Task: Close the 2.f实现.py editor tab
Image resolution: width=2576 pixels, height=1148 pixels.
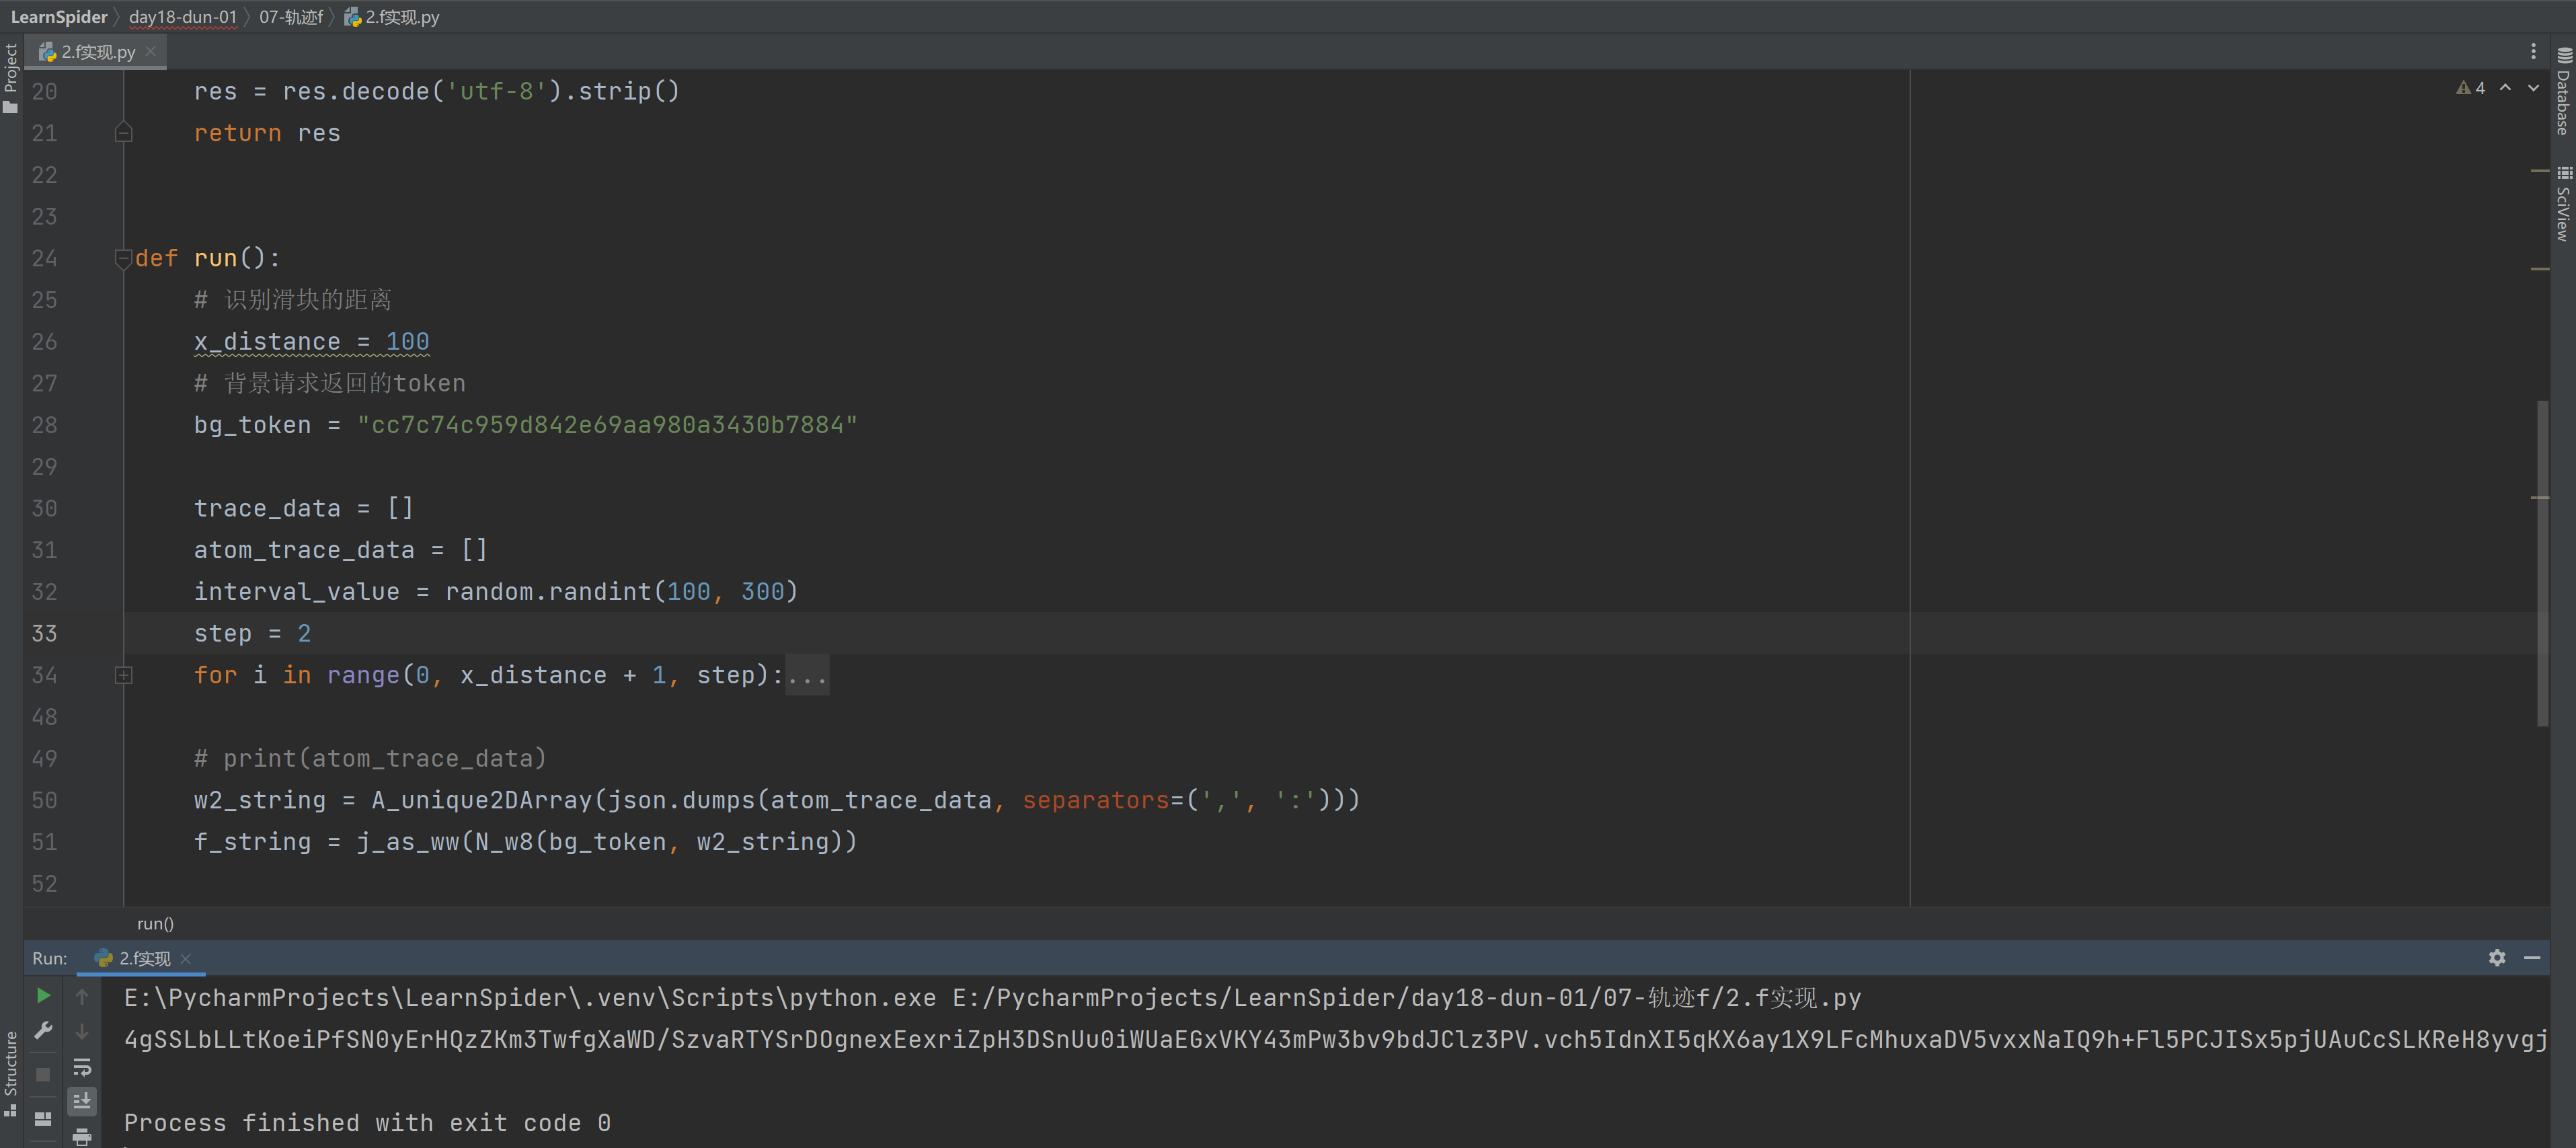Action: (151, 51)
